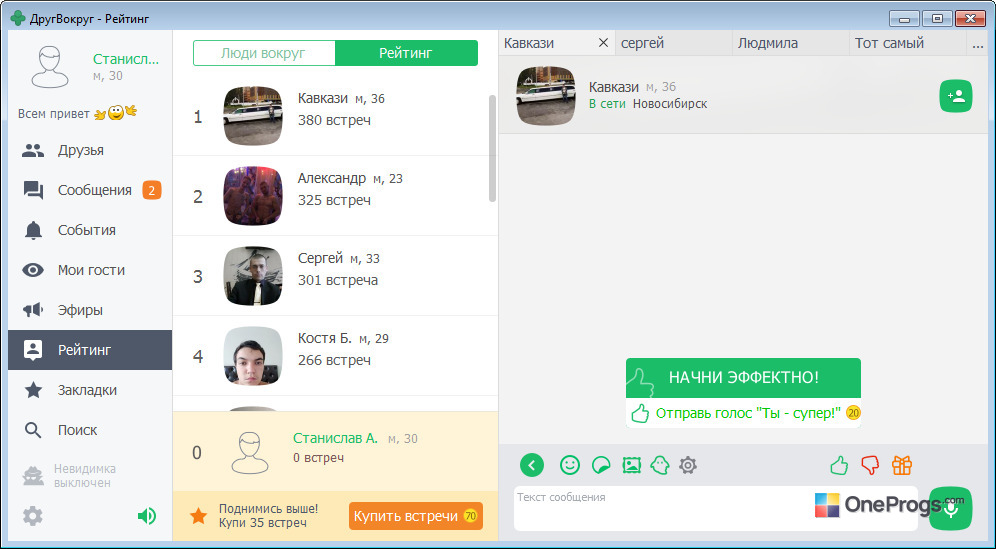Open Сообщения messages in sidebar

(90, 191)
